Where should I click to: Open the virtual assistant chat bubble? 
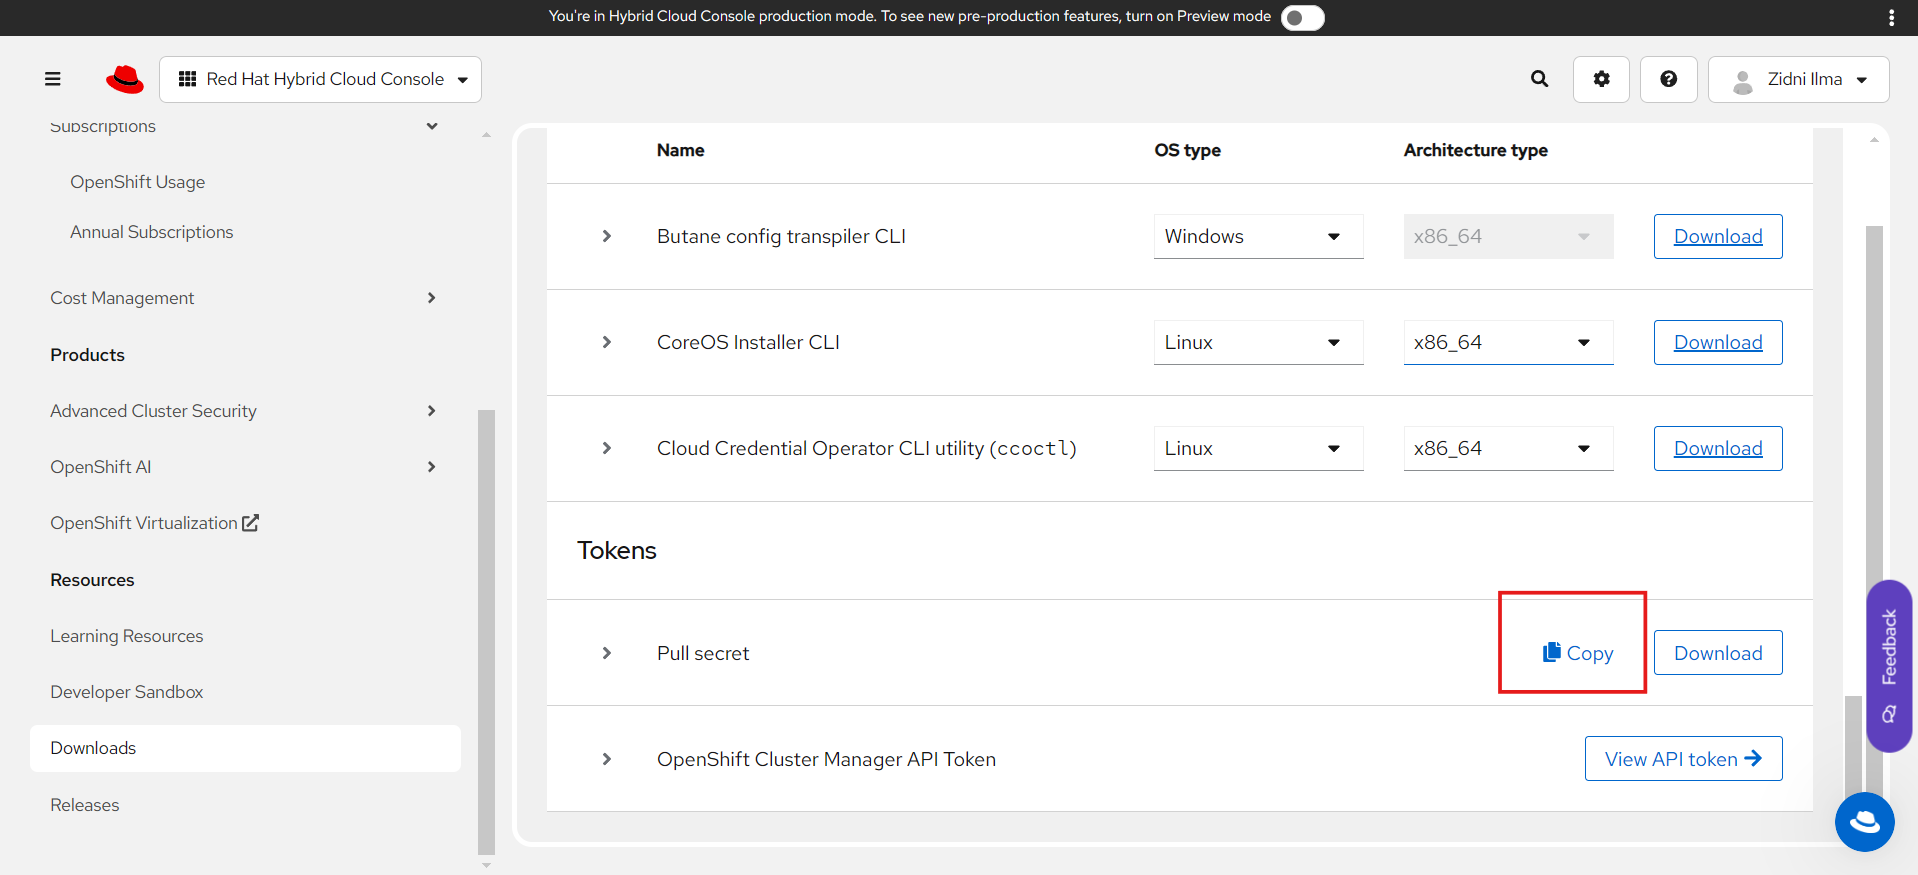[1864, 822]
